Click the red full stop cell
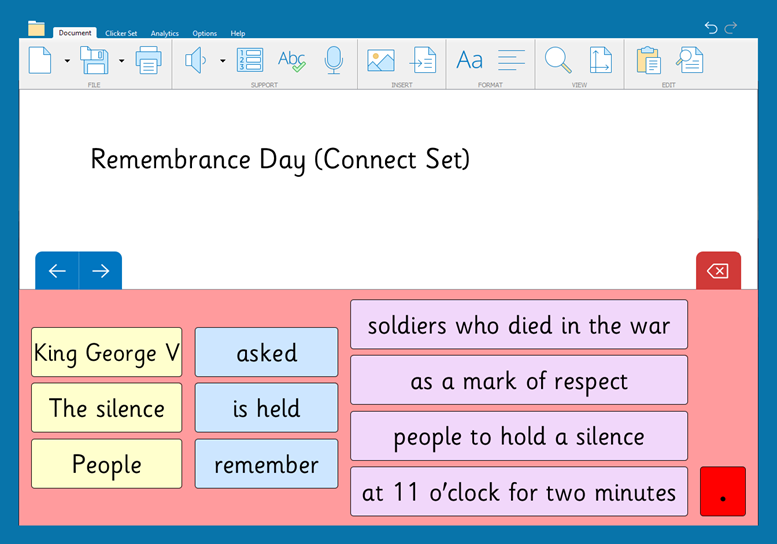This screenshot has height=544, width=777. click(722, 492)
